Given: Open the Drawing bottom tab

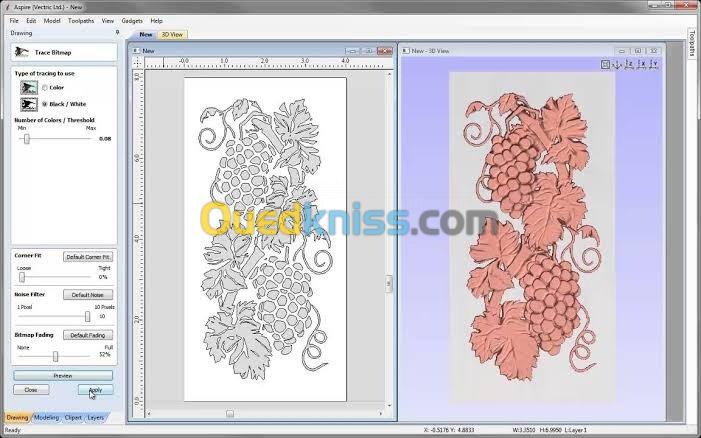Looking at the screenshot, I should coord(17,417).
